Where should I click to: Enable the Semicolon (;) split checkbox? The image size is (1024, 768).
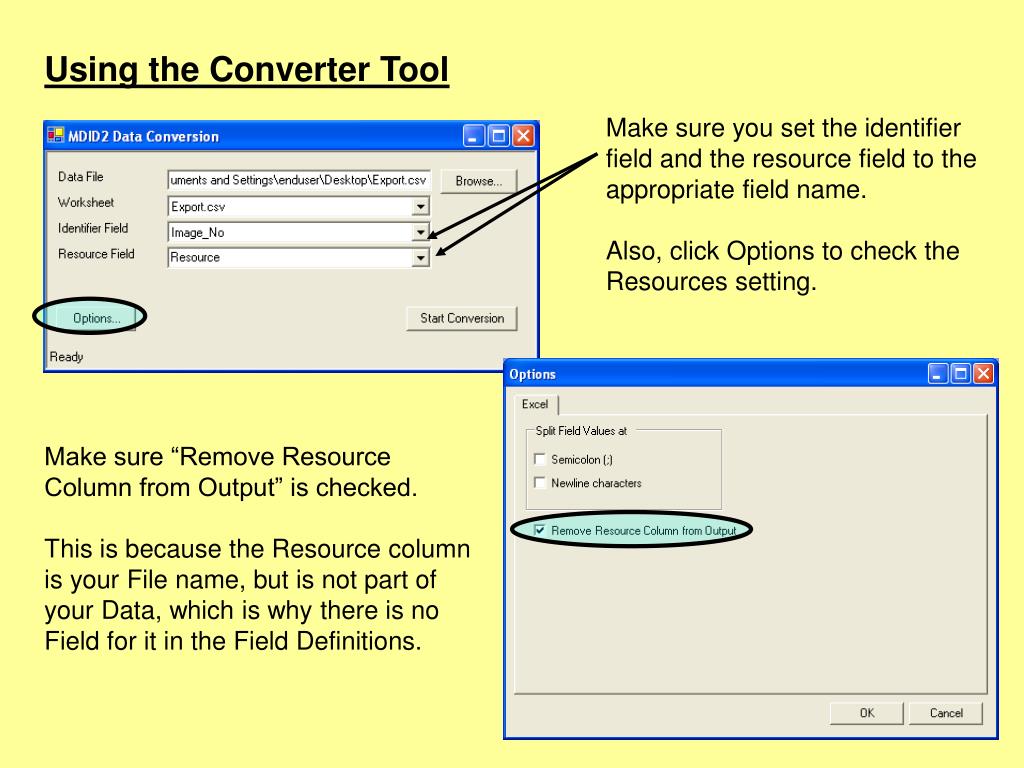[x=539, y=459]
